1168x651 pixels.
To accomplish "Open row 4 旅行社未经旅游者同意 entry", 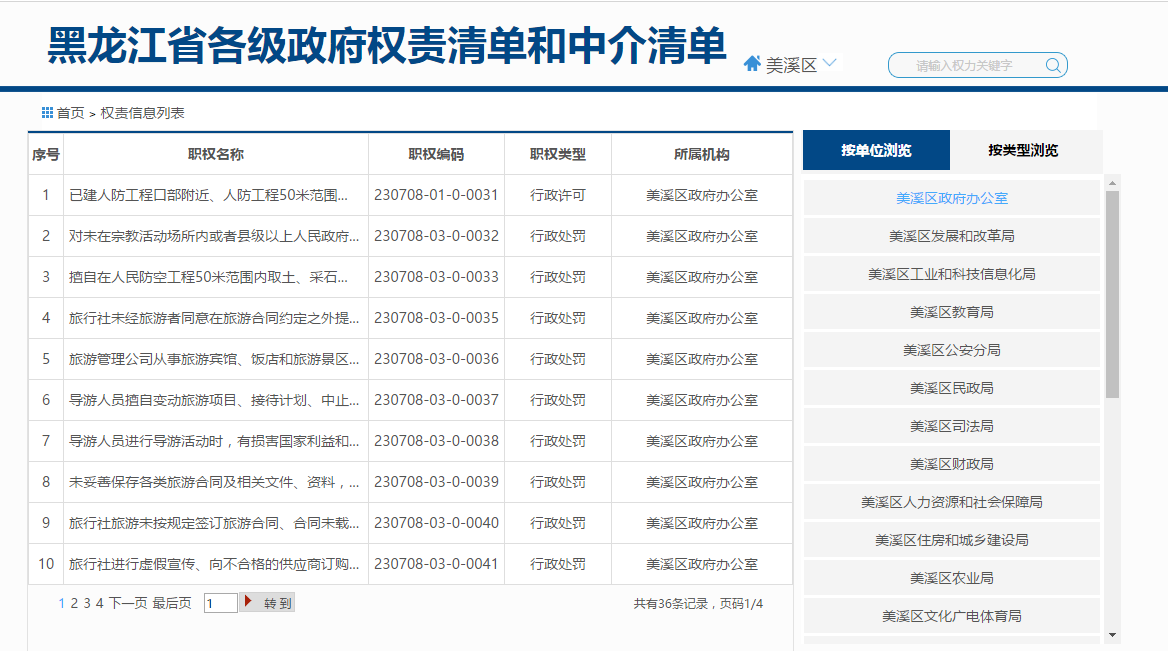I will click(214, 318).
